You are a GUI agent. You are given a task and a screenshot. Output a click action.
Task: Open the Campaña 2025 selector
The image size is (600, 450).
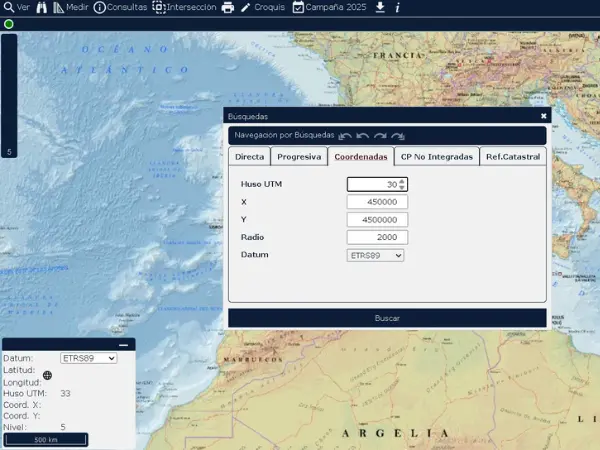[330, 7]
